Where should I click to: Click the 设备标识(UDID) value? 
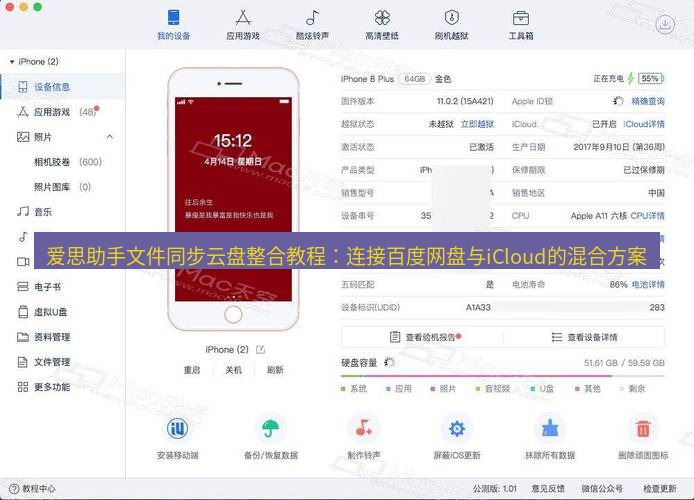(x=565, y=308)
